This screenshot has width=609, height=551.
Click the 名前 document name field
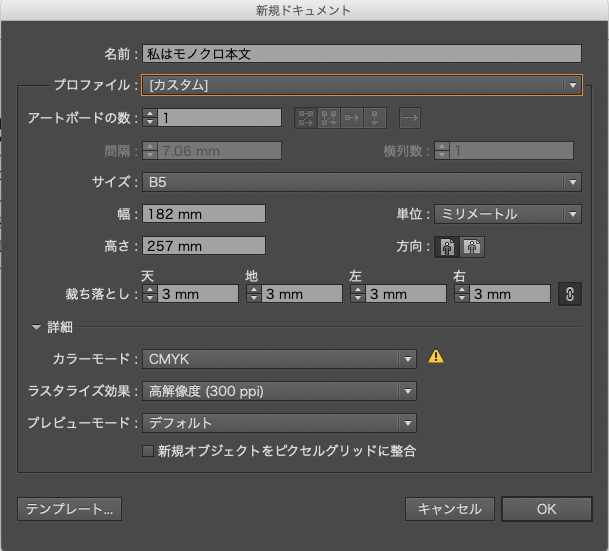tap(362, 54)
